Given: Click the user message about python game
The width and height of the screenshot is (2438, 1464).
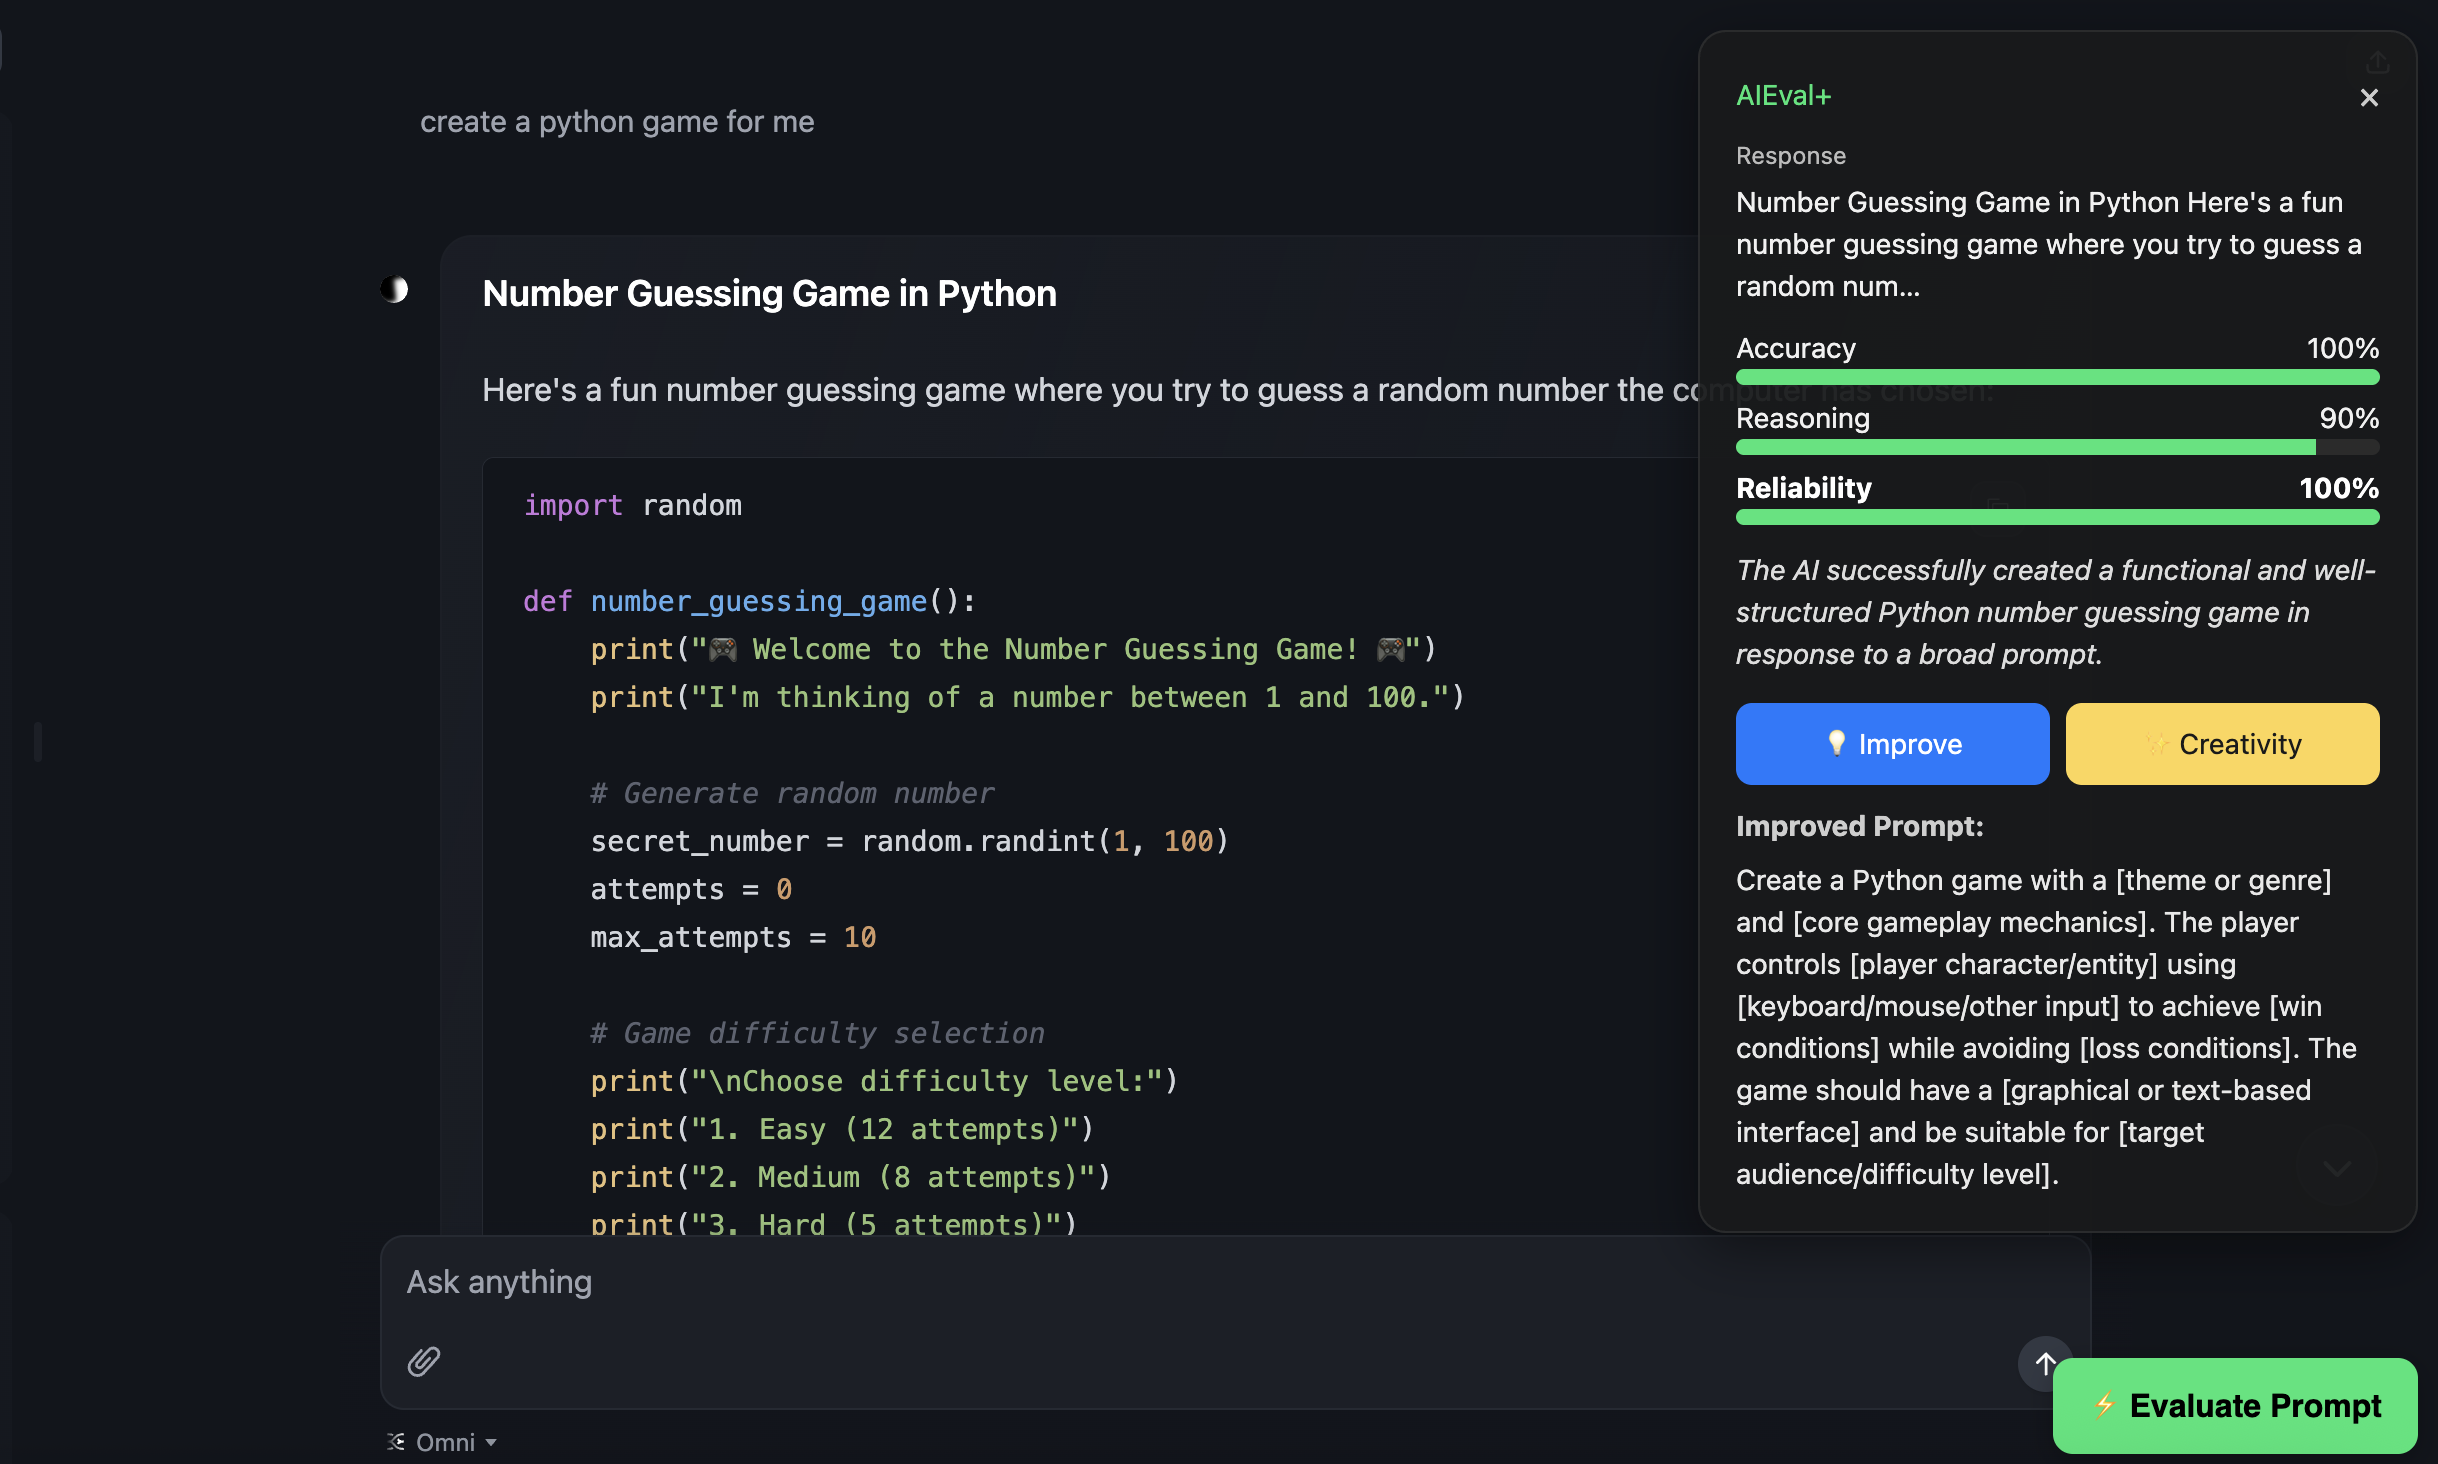Looking at the screenshot, I should coord(617,122).
